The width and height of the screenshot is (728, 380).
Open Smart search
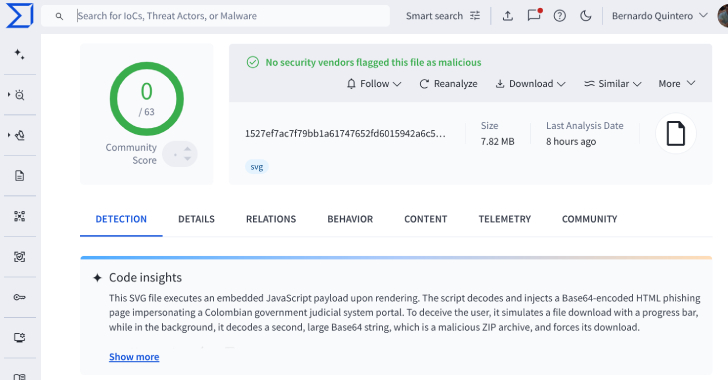point(434,16)
